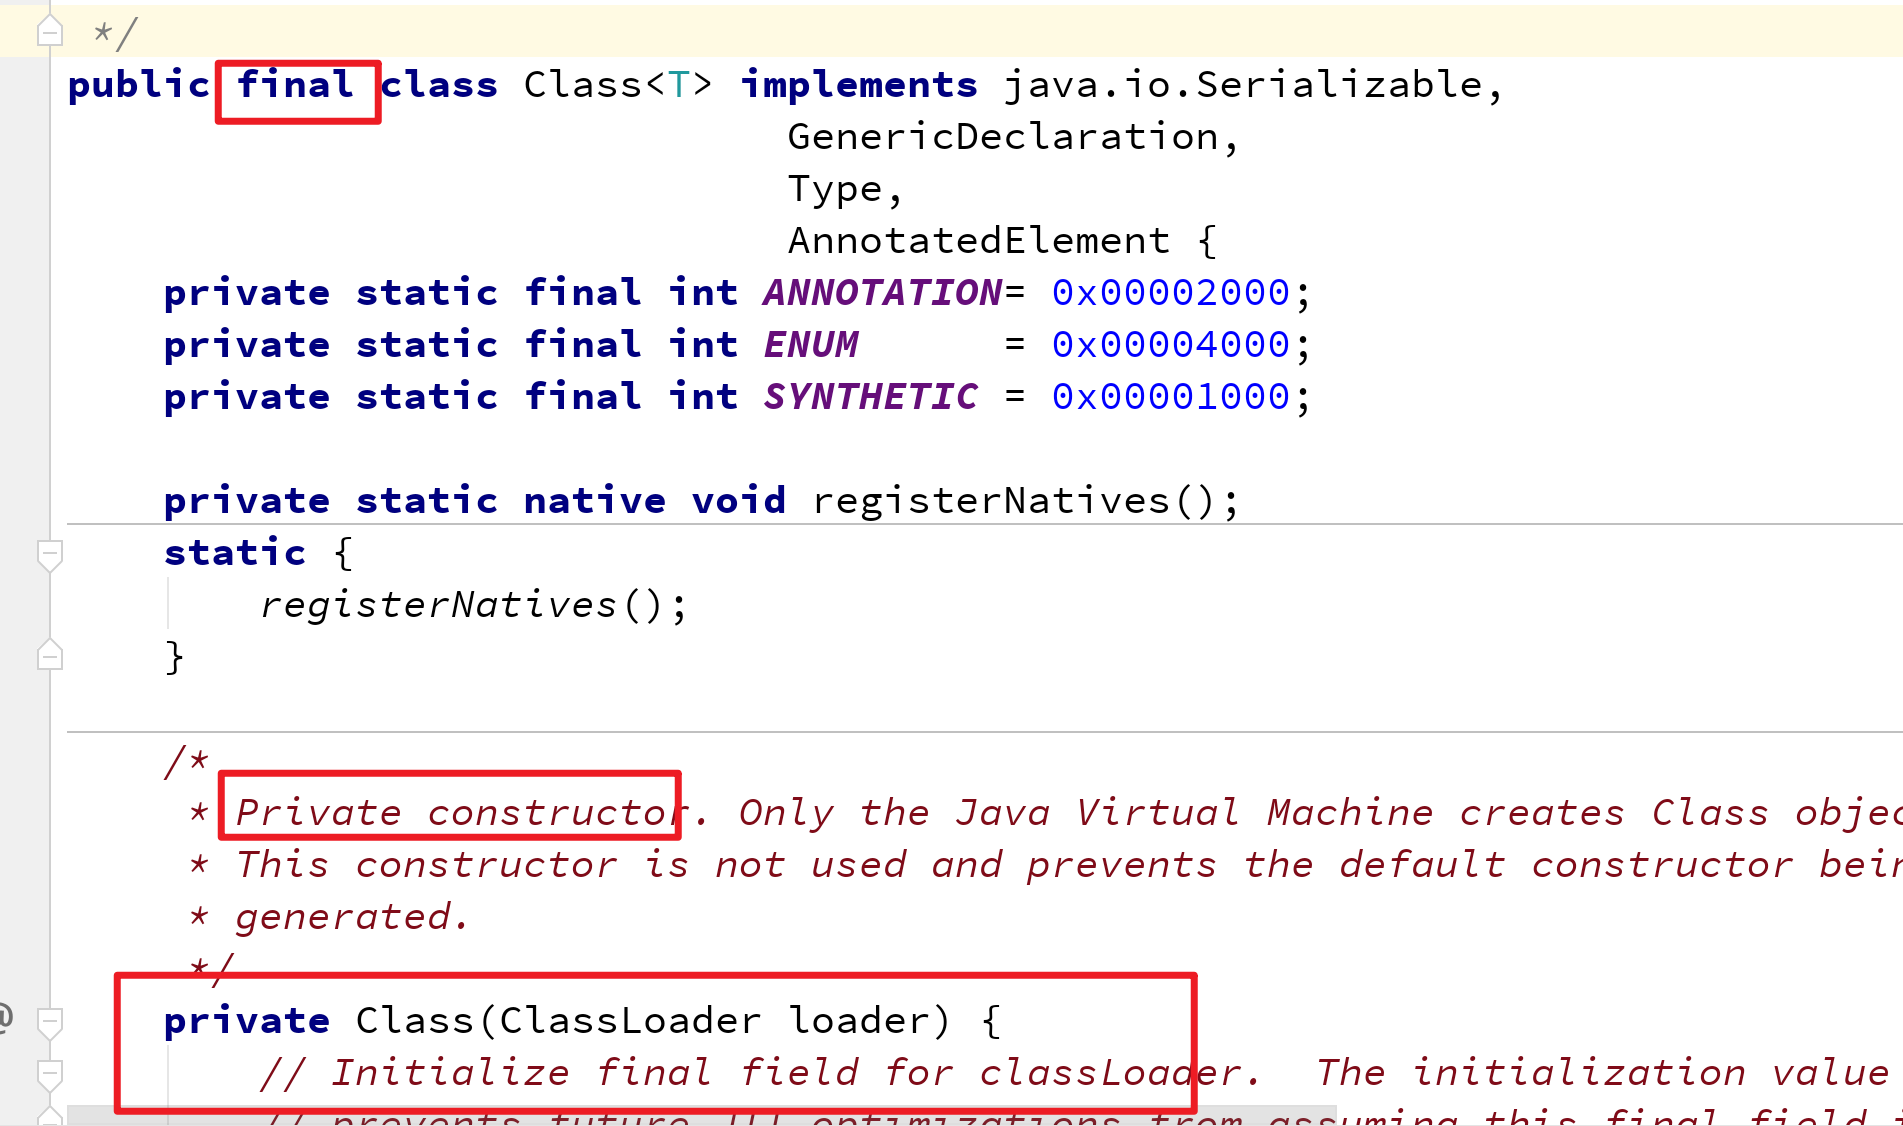The image size is (1903, 1126).
Task: Place cursor on the ENUM constant
Action: coord(810,345)
